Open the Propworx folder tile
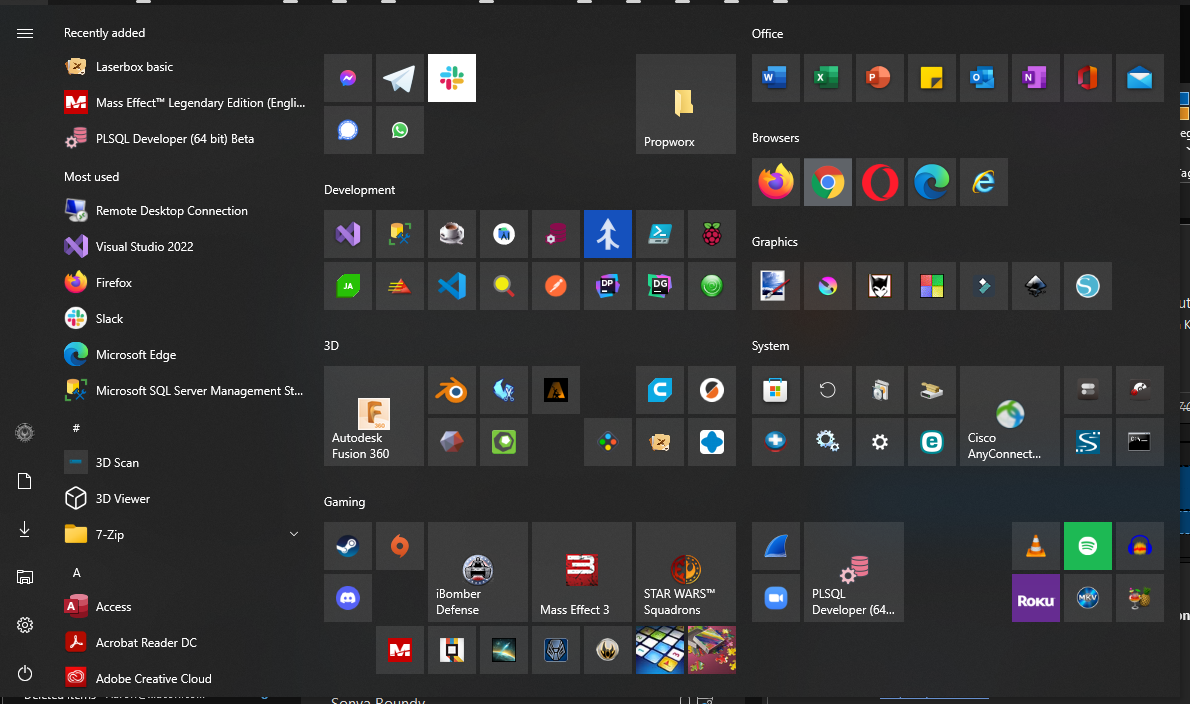1190x704 pixels. point(685,104)
